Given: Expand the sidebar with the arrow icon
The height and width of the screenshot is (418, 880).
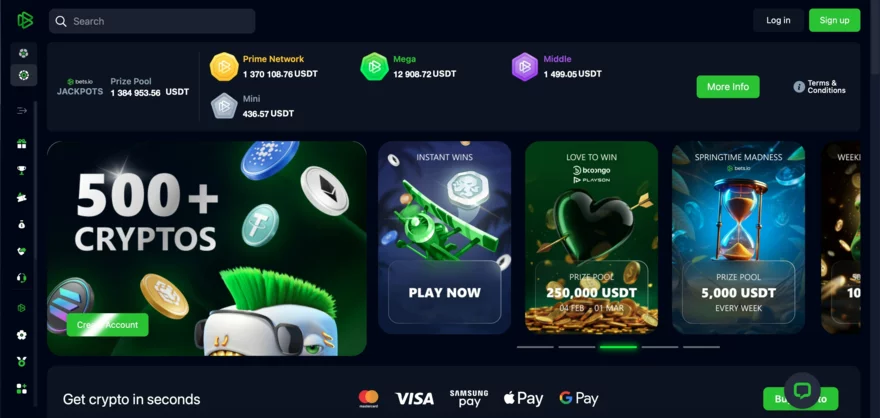Looking at the screenshot, I should pos(22,111).
